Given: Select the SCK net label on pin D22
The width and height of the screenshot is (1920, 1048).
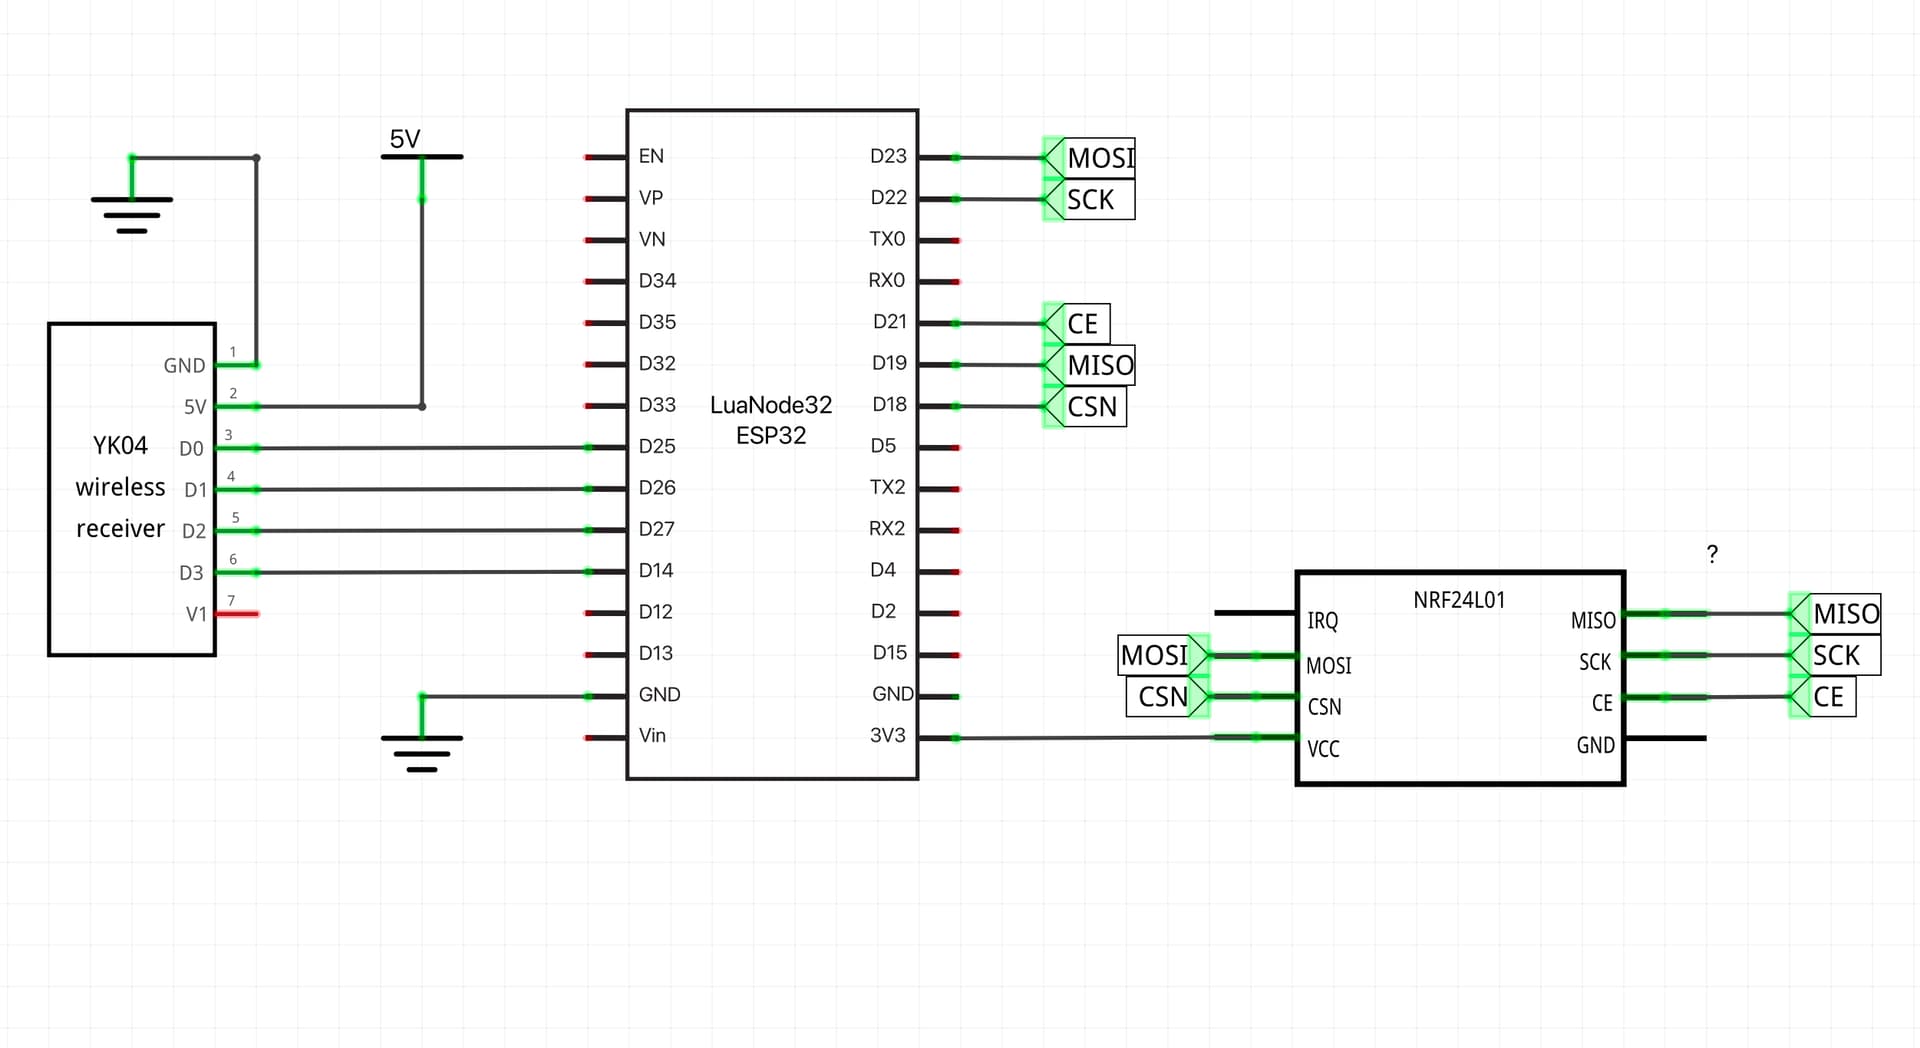Looking at the screenshot, I should (1091, 199).
